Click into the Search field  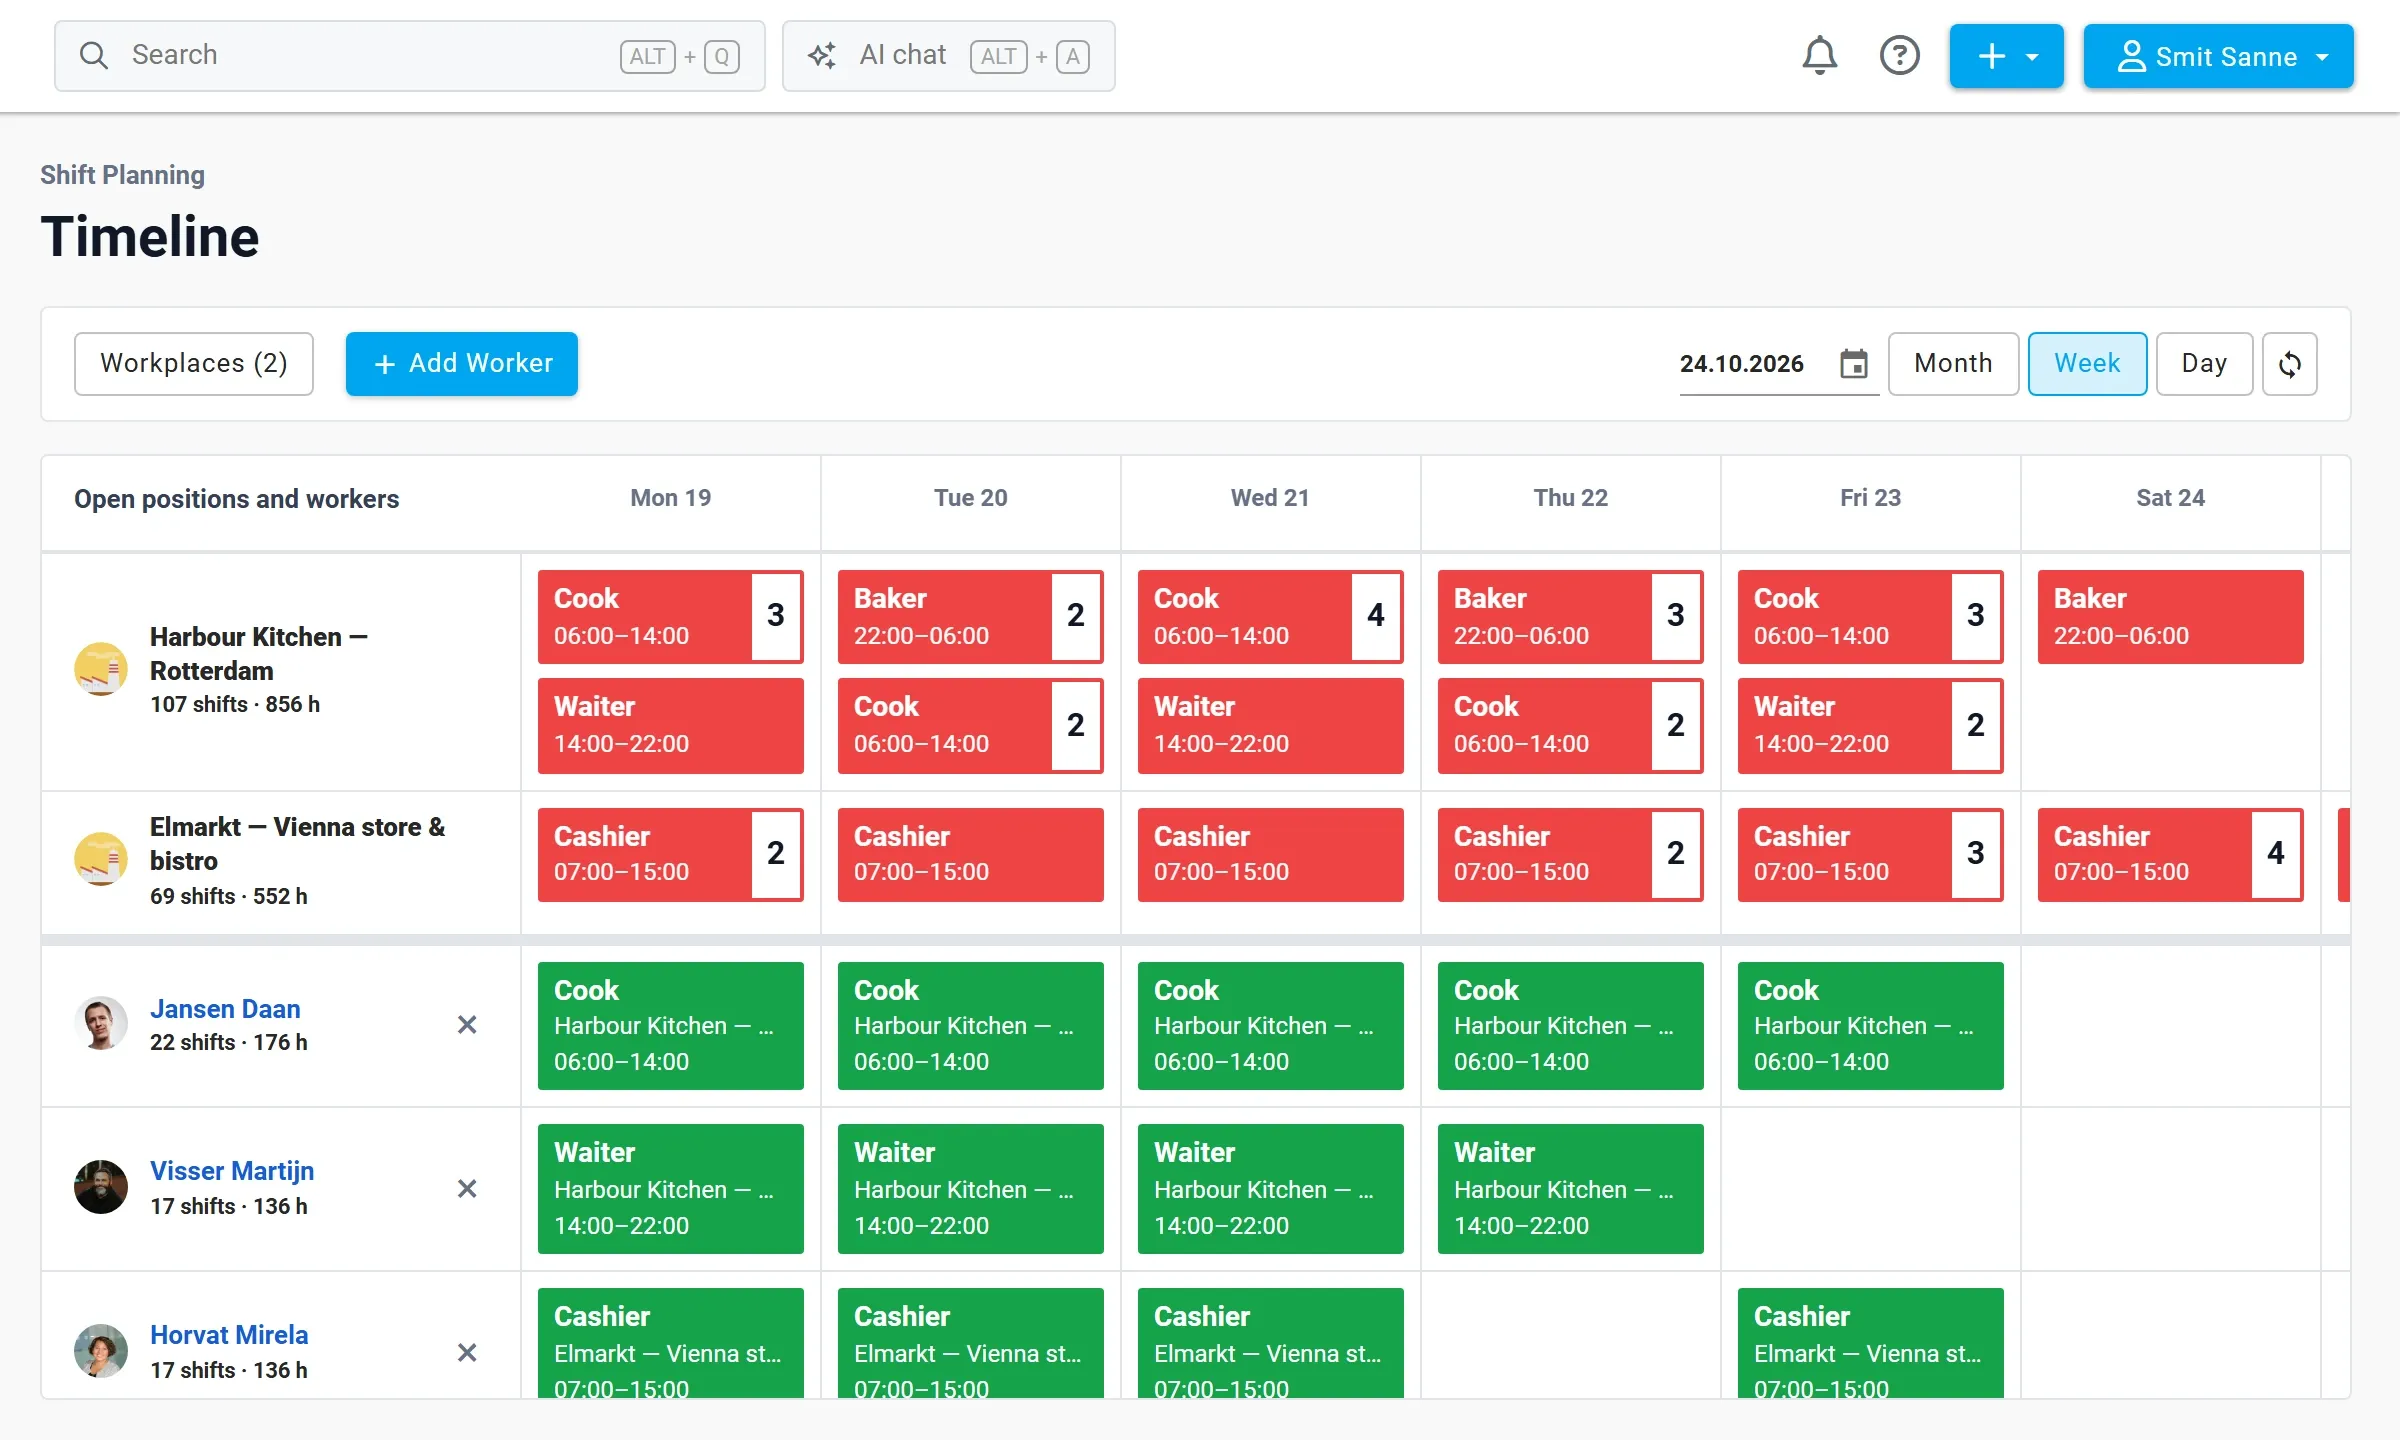click(410, 56)
